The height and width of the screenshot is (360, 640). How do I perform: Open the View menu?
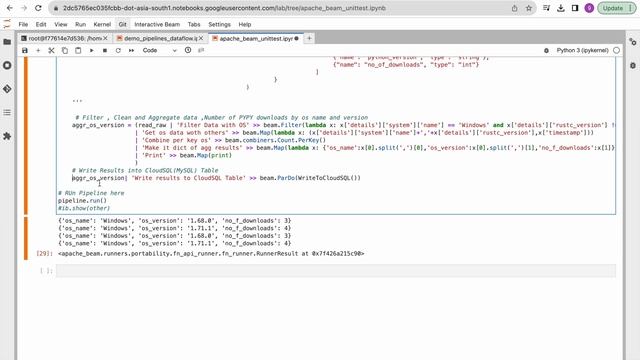61,24
